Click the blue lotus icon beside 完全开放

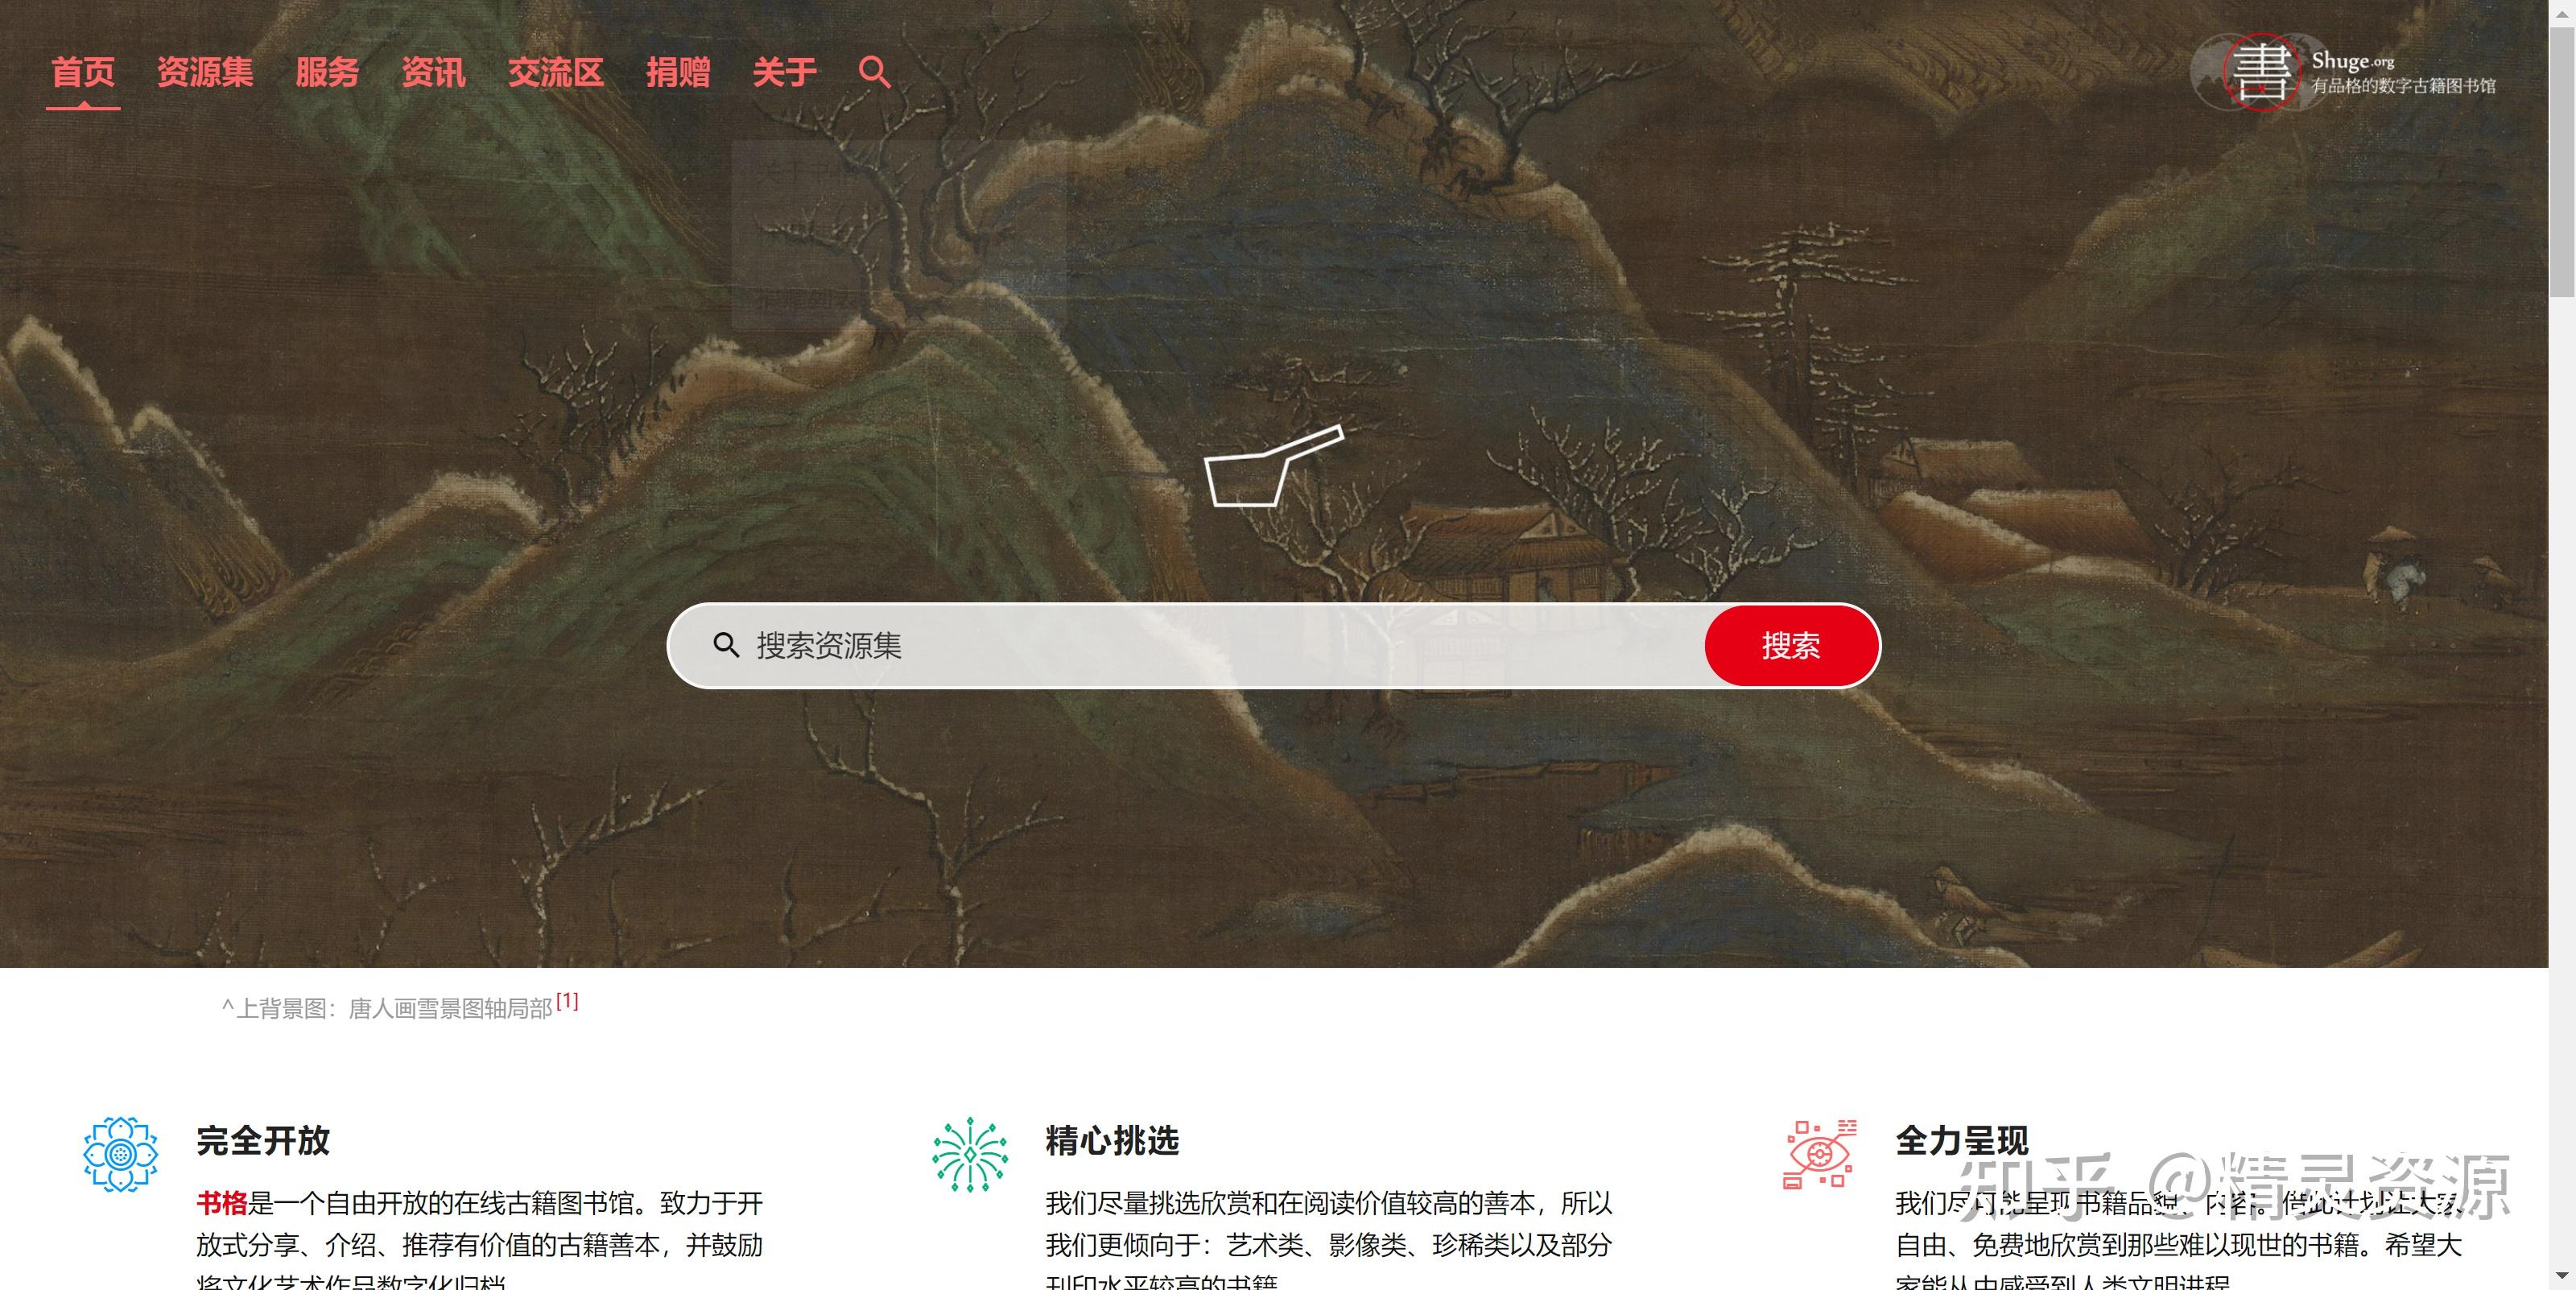(x=120, y=1154)
